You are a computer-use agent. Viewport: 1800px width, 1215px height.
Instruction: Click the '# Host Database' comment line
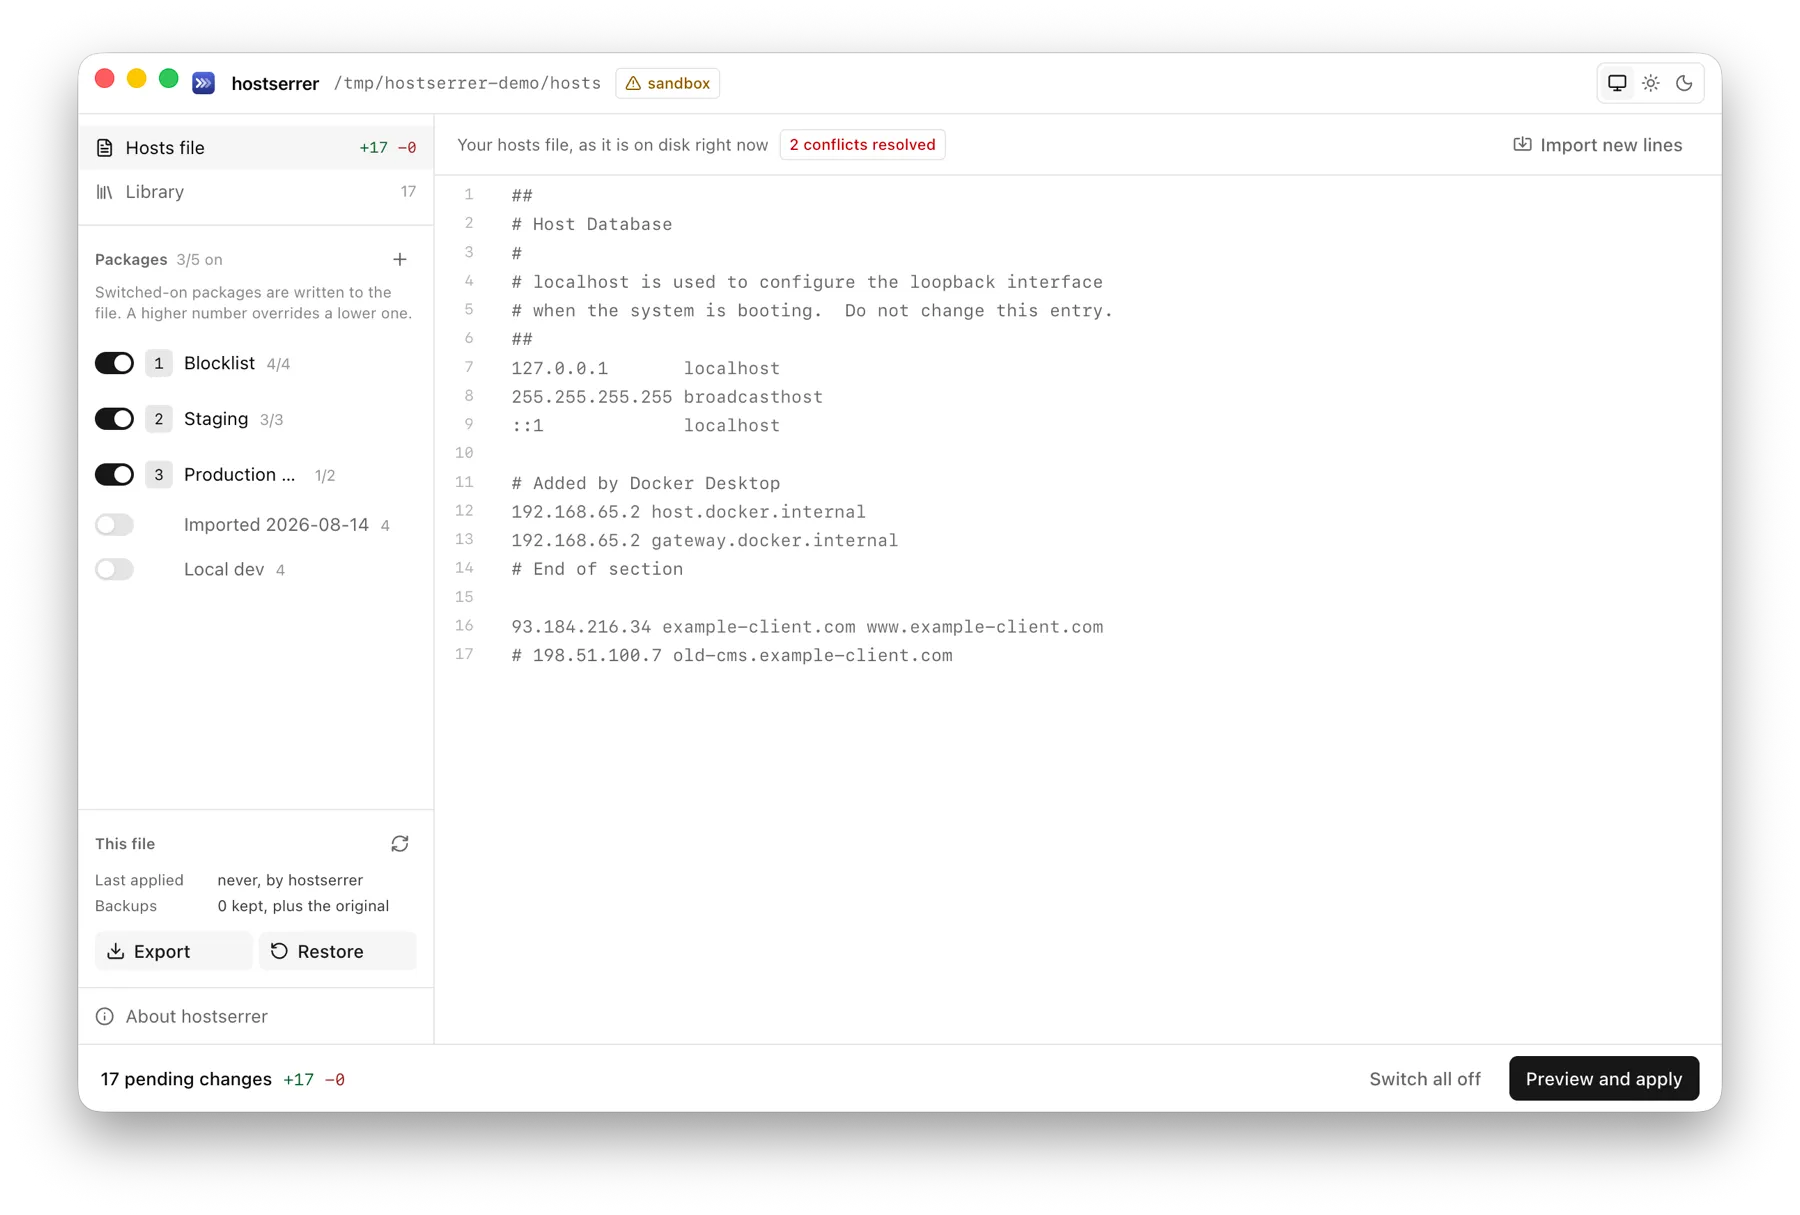click(x=591, y=224)
